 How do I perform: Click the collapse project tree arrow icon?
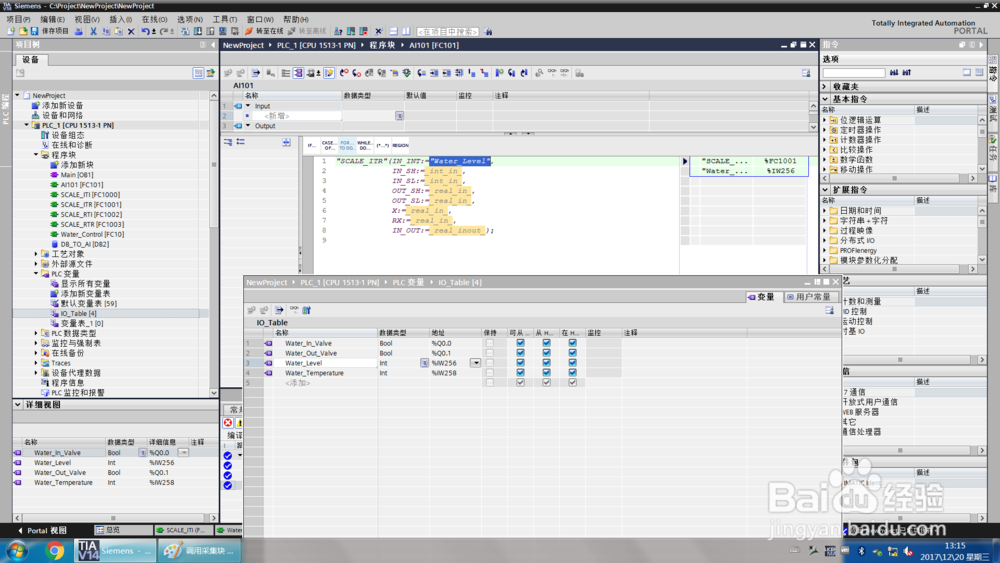[213, 45]
